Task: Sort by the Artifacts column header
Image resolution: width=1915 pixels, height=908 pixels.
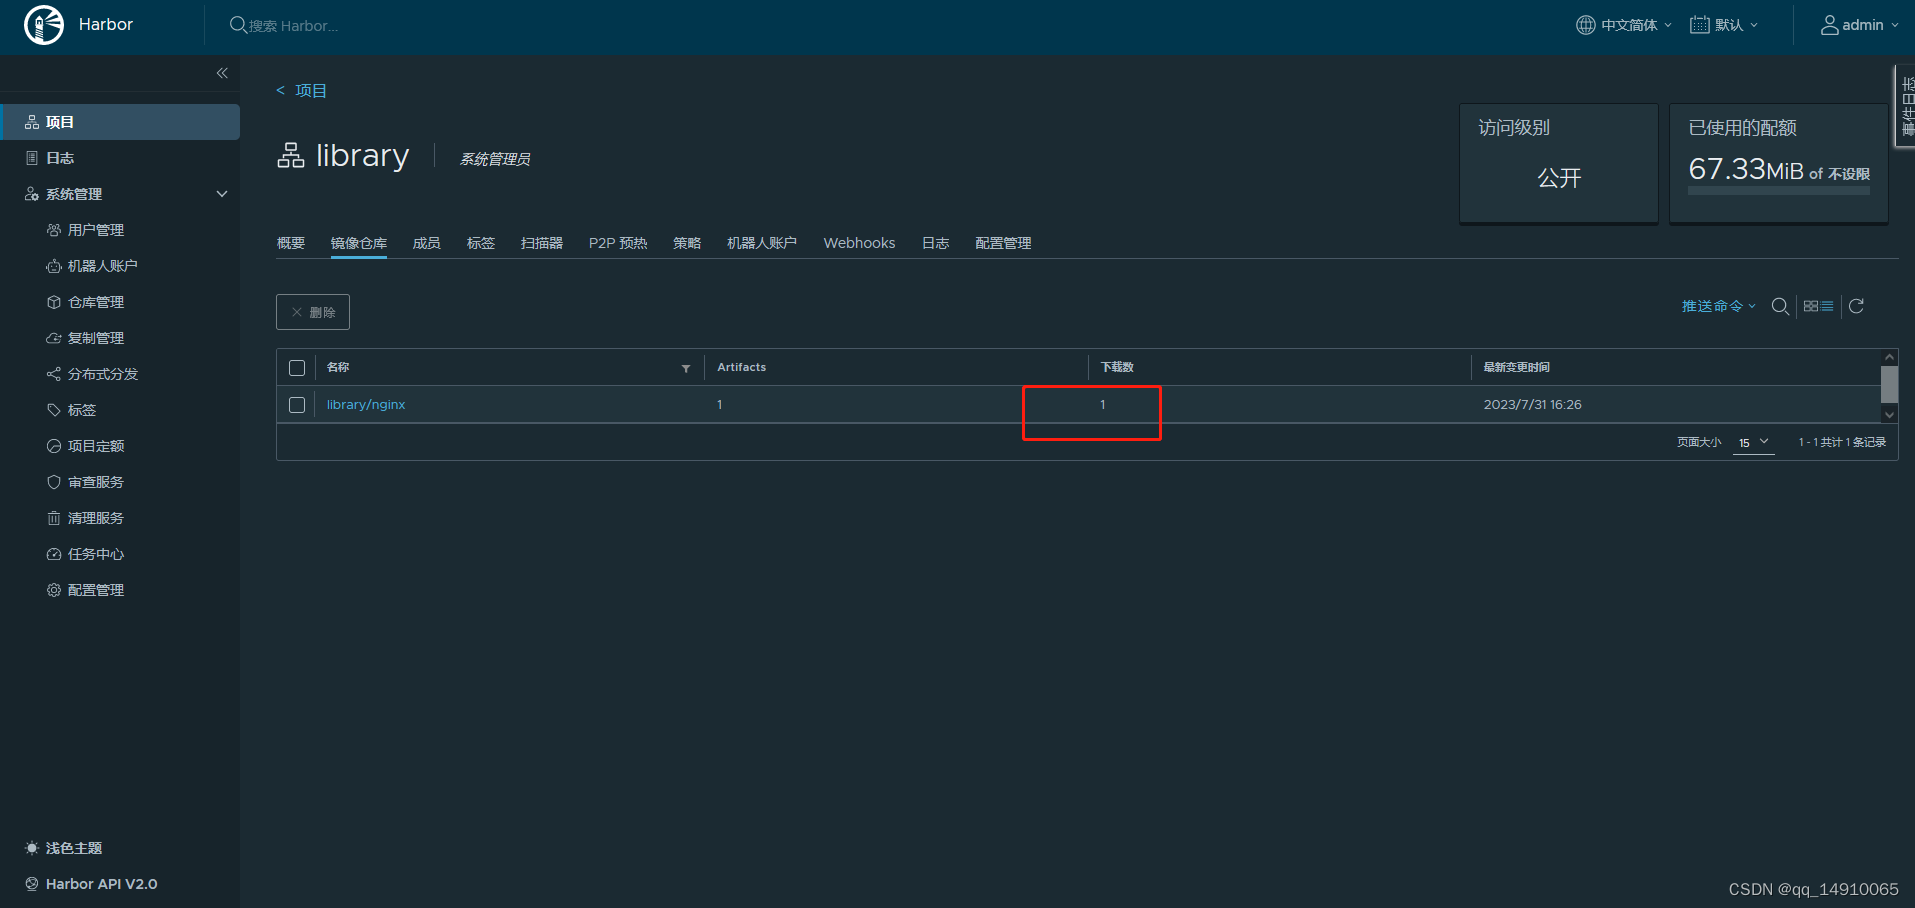Action: coord(741,367)
